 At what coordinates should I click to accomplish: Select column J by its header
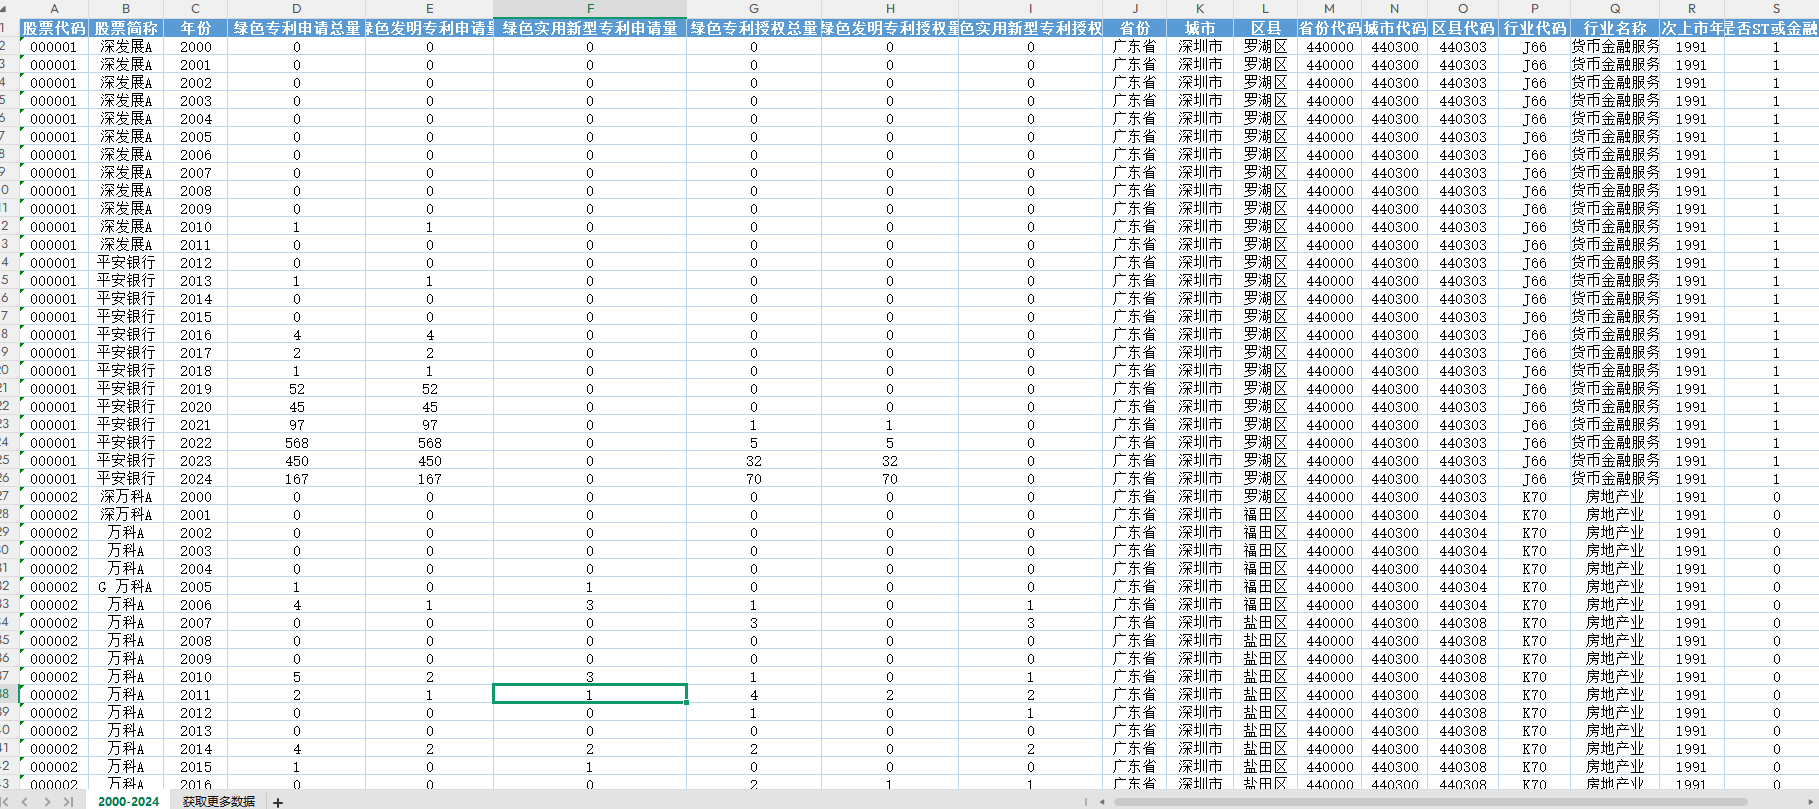[1135, 9]
